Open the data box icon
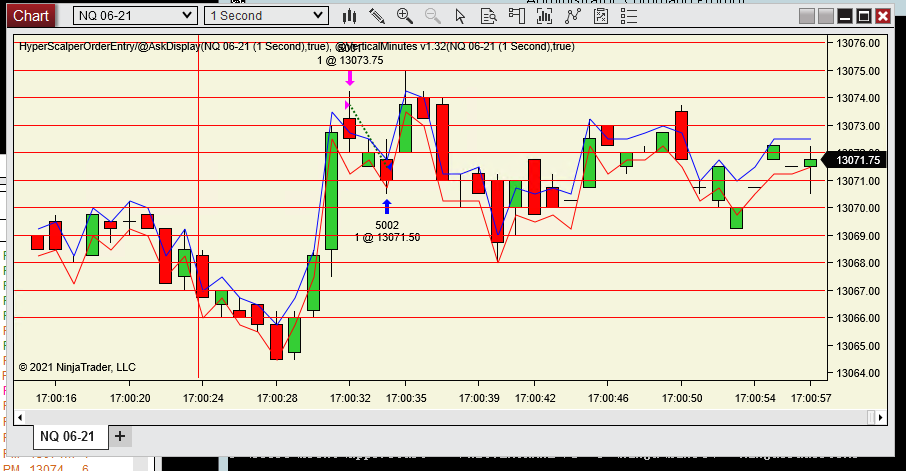The width and height of the screenshot is (906, 471). [488, 16]
